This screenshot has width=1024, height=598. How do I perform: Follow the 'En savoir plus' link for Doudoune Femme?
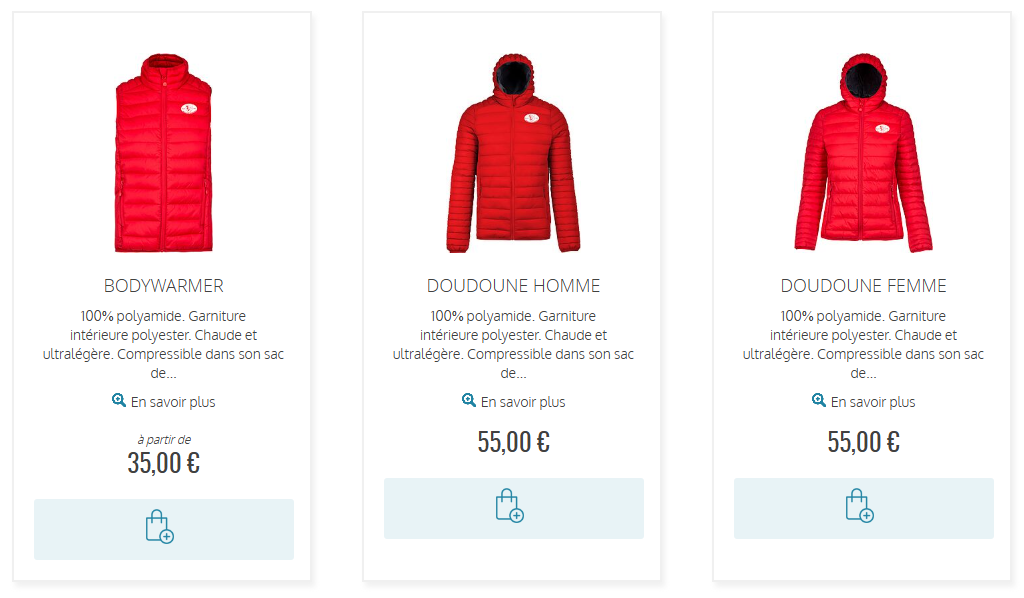873,402
